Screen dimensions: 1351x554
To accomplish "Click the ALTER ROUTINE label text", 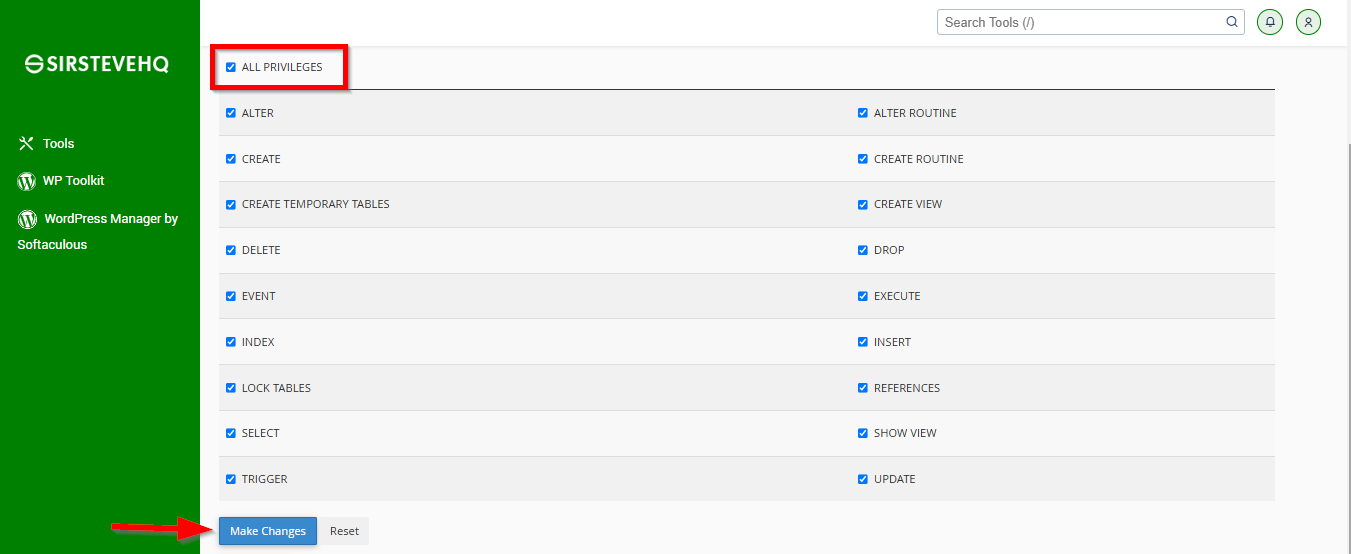I will [915, 113].
